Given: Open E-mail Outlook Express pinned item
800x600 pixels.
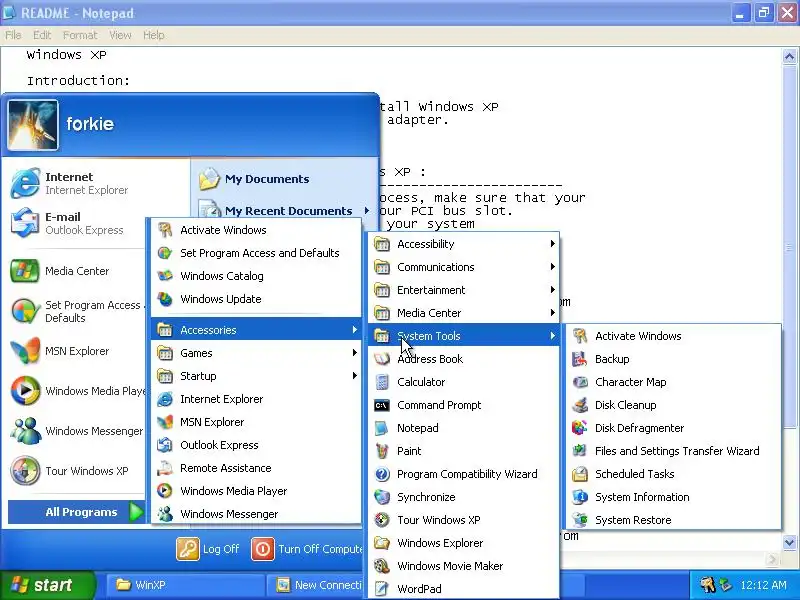Looking at the screenshot, I should [77, 223].
